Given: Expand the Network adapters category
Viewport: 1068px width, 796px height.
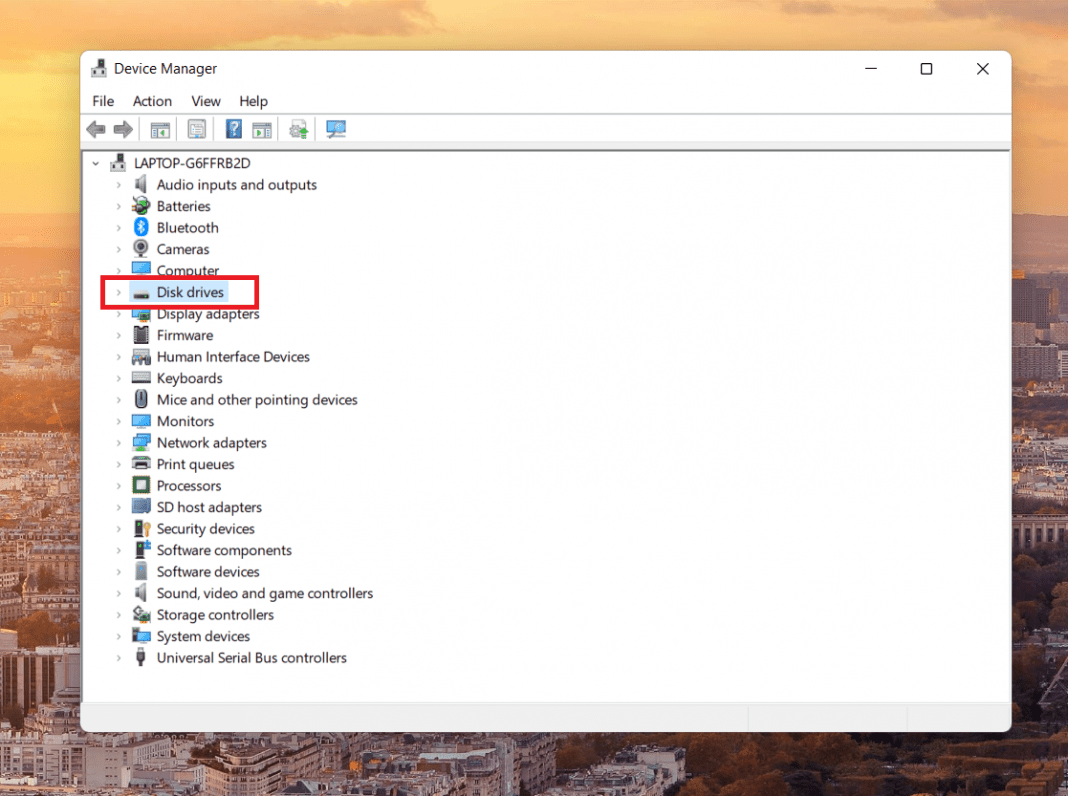Looking at the screenshot, I should [119, 442].
